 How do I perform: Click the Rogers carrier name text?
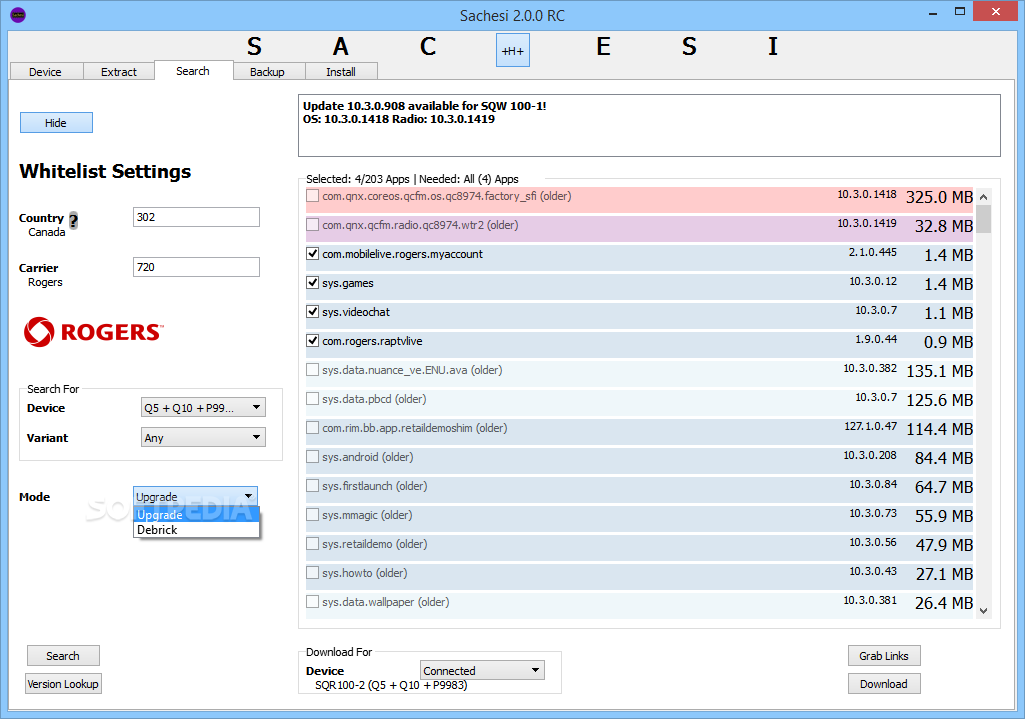coord(45,282)
